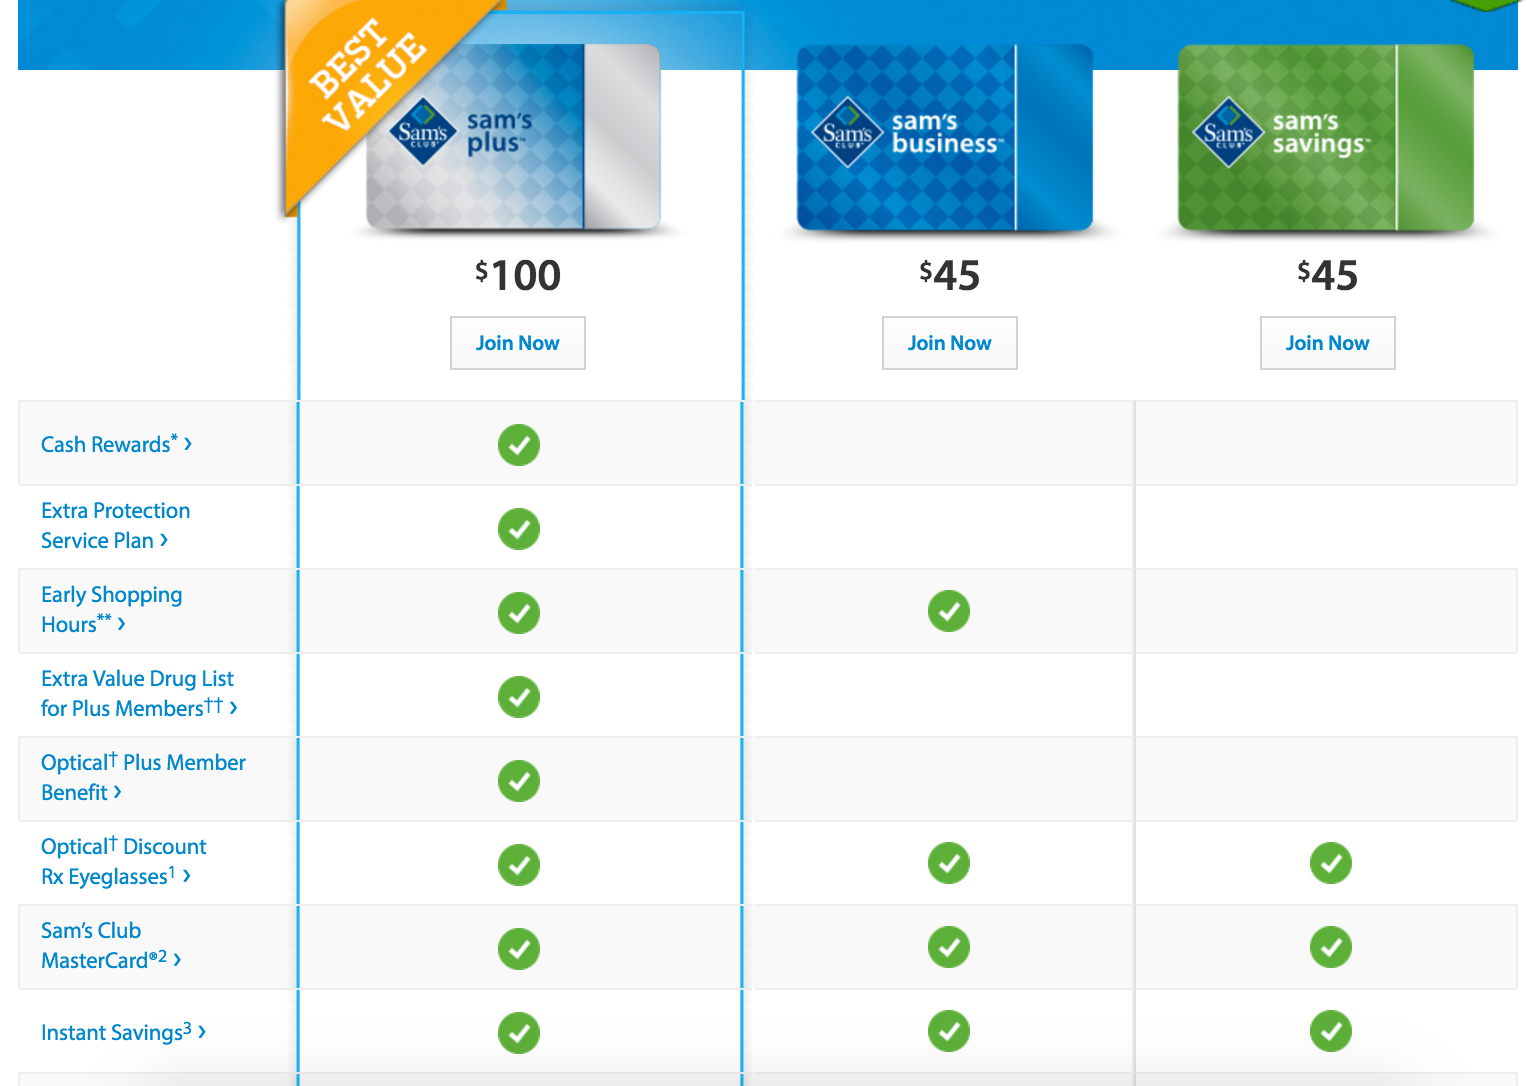1540x1086 pixels.
Task: Open Extra Value Drug List link
Action: 139,694
